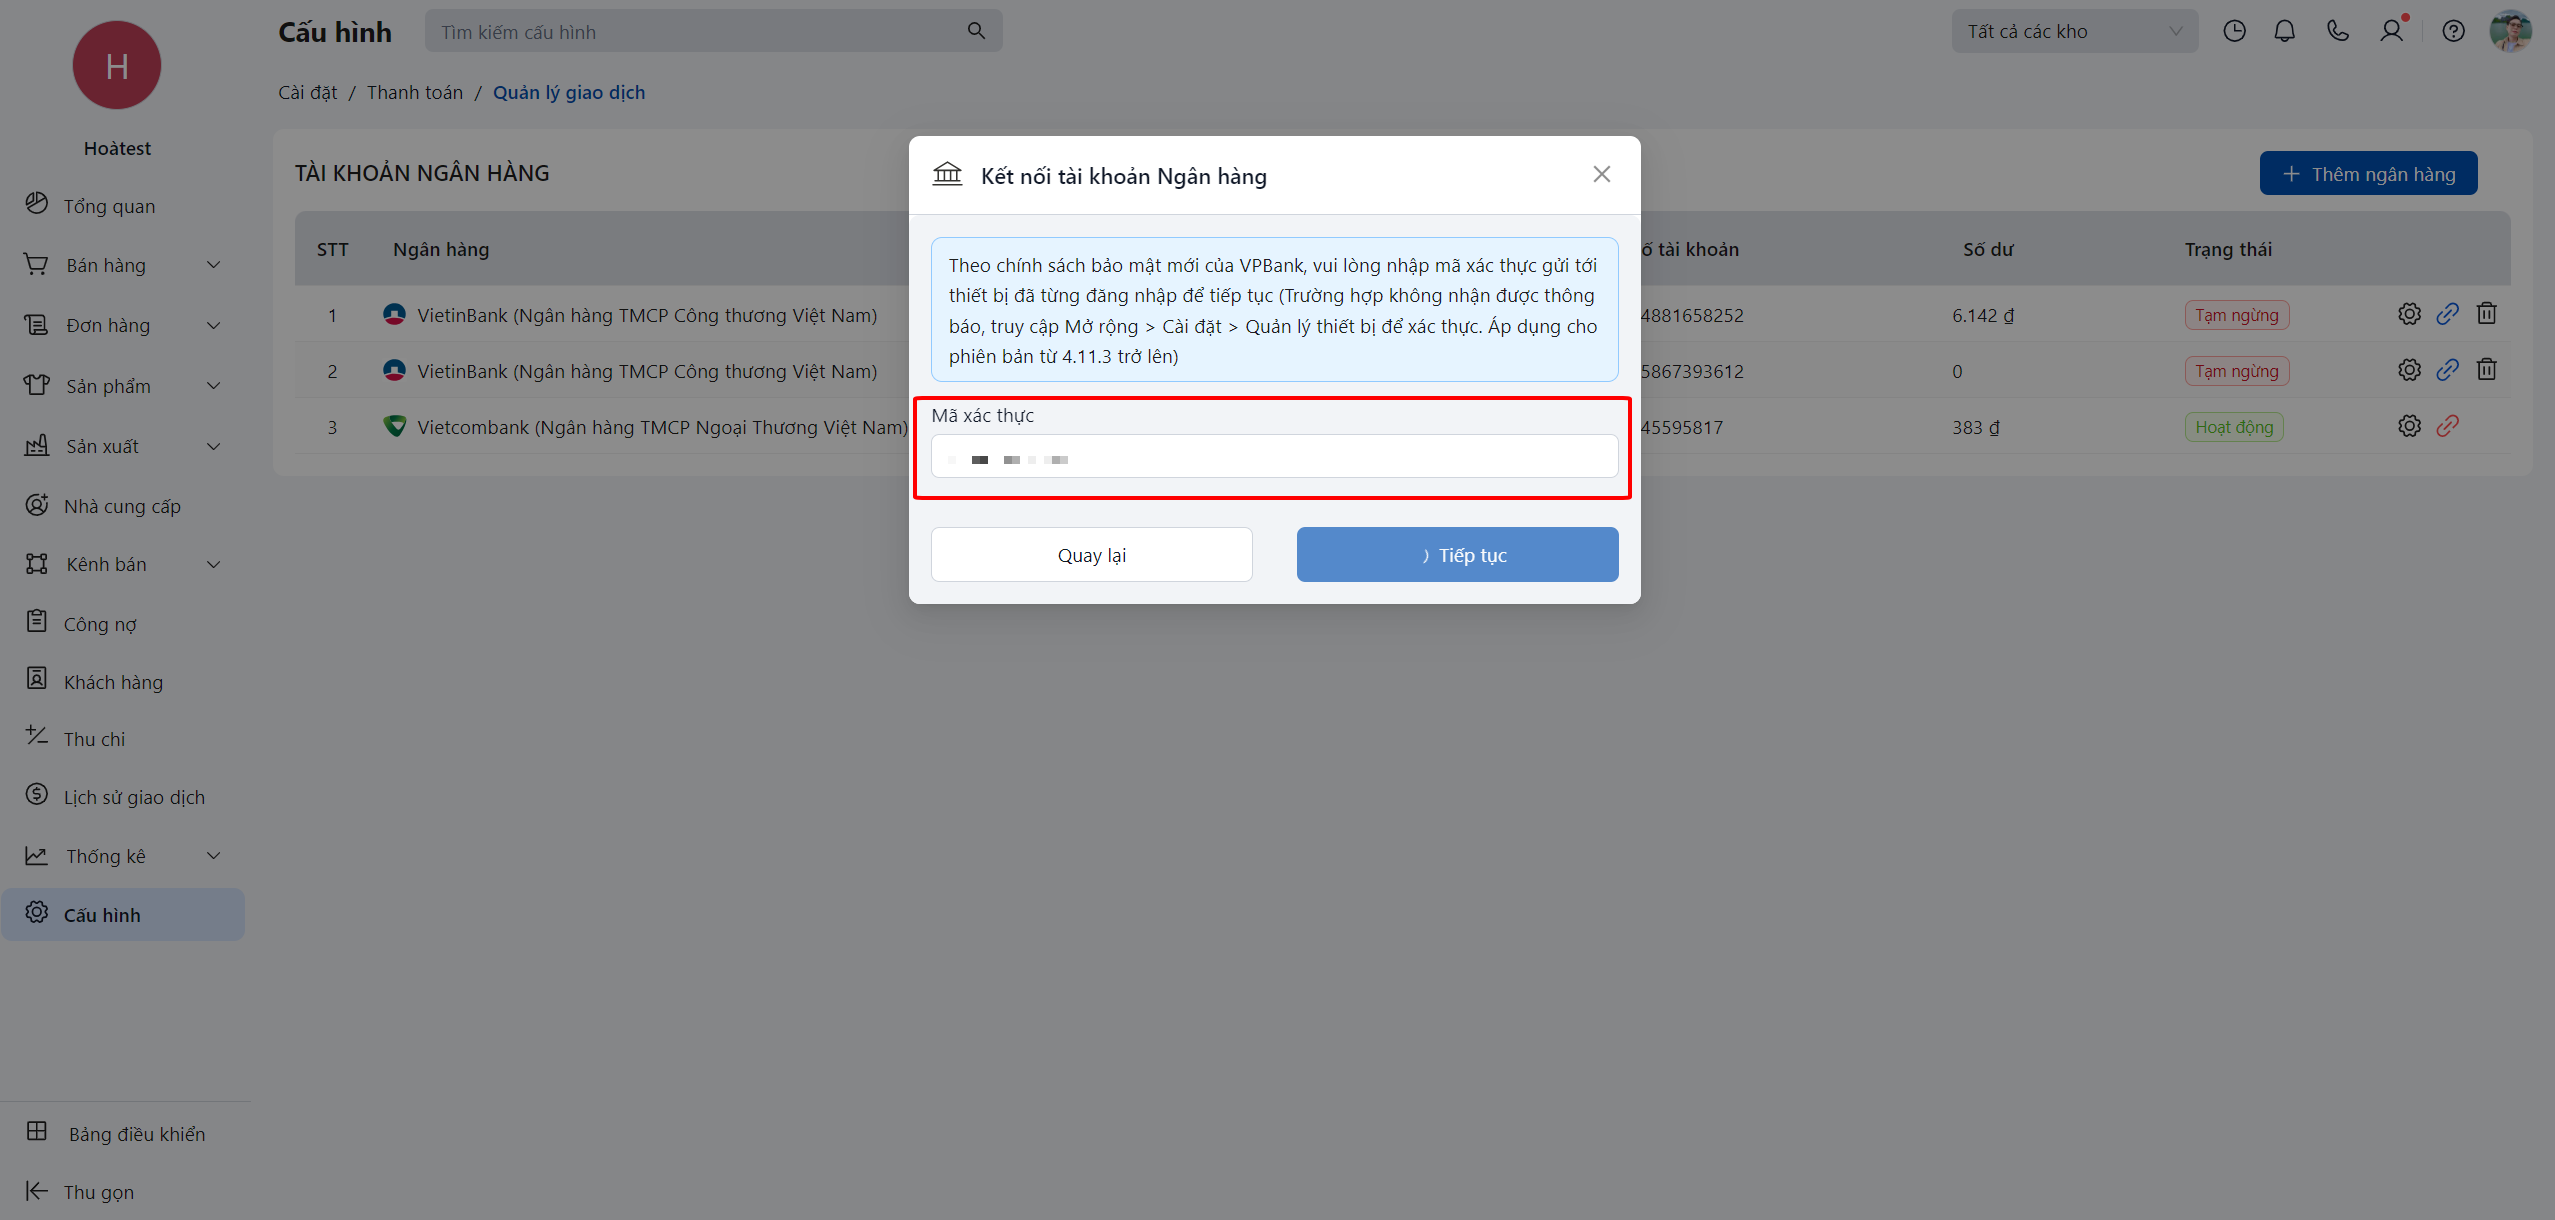Click delete trash icon for first VietinBank
This screenshot has width=2555, height=1220.
coord(2487,314)
